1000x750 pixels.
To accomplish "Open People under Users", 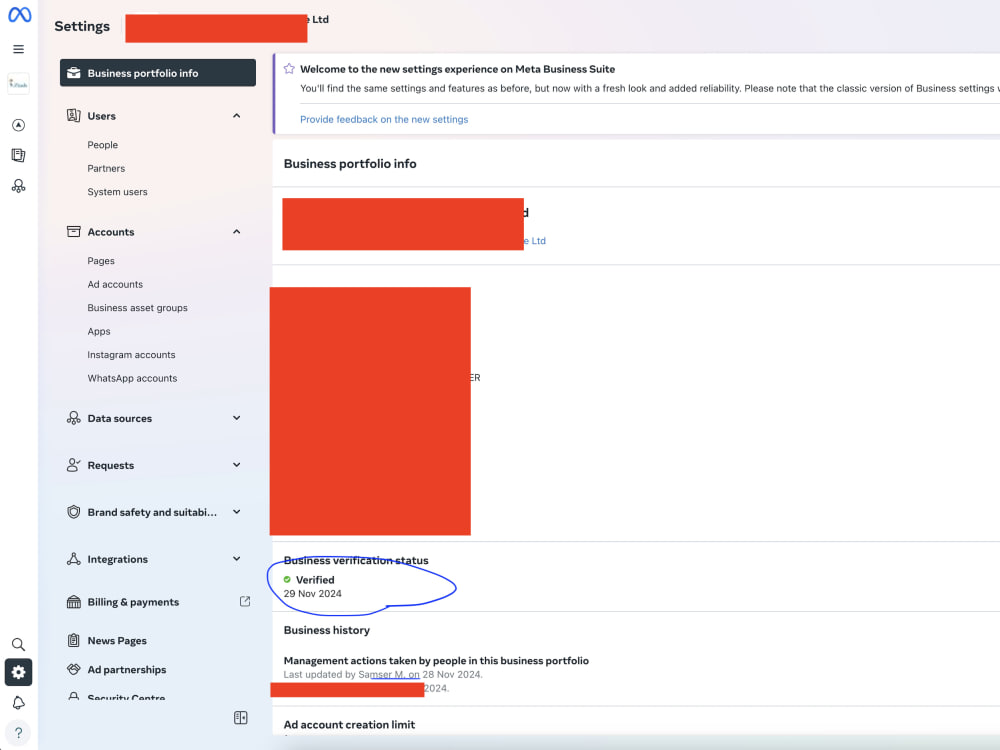I will 103,145.
